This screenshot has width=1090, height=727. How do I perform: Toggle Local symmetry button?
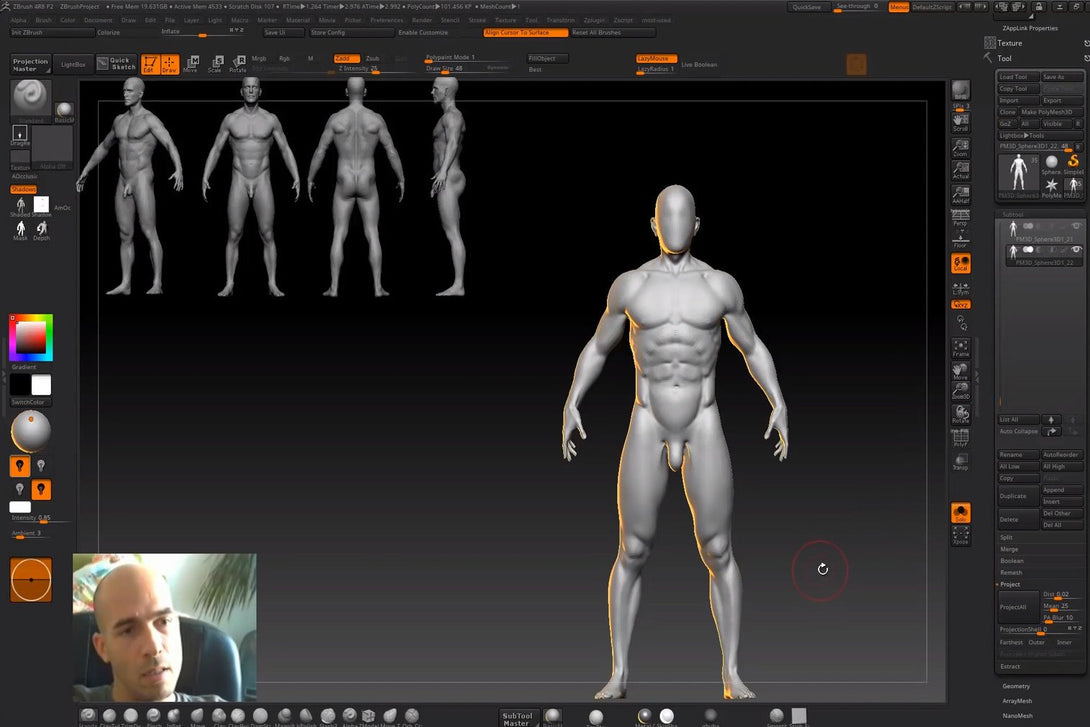coord(961,263)
